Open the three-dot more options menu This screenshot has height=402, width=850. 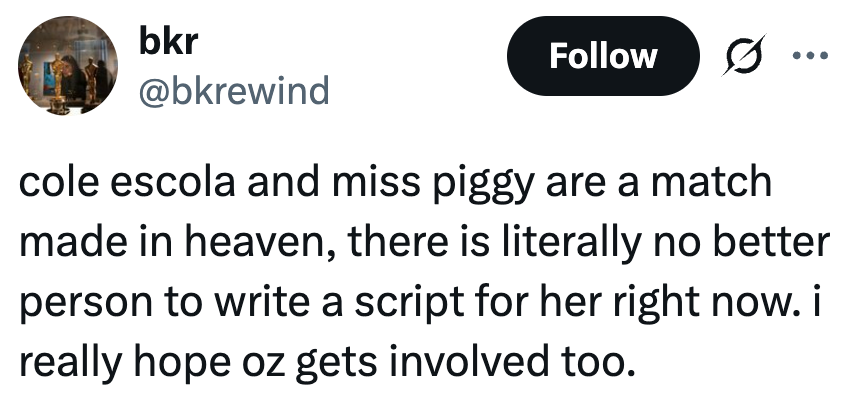[810, 54]
